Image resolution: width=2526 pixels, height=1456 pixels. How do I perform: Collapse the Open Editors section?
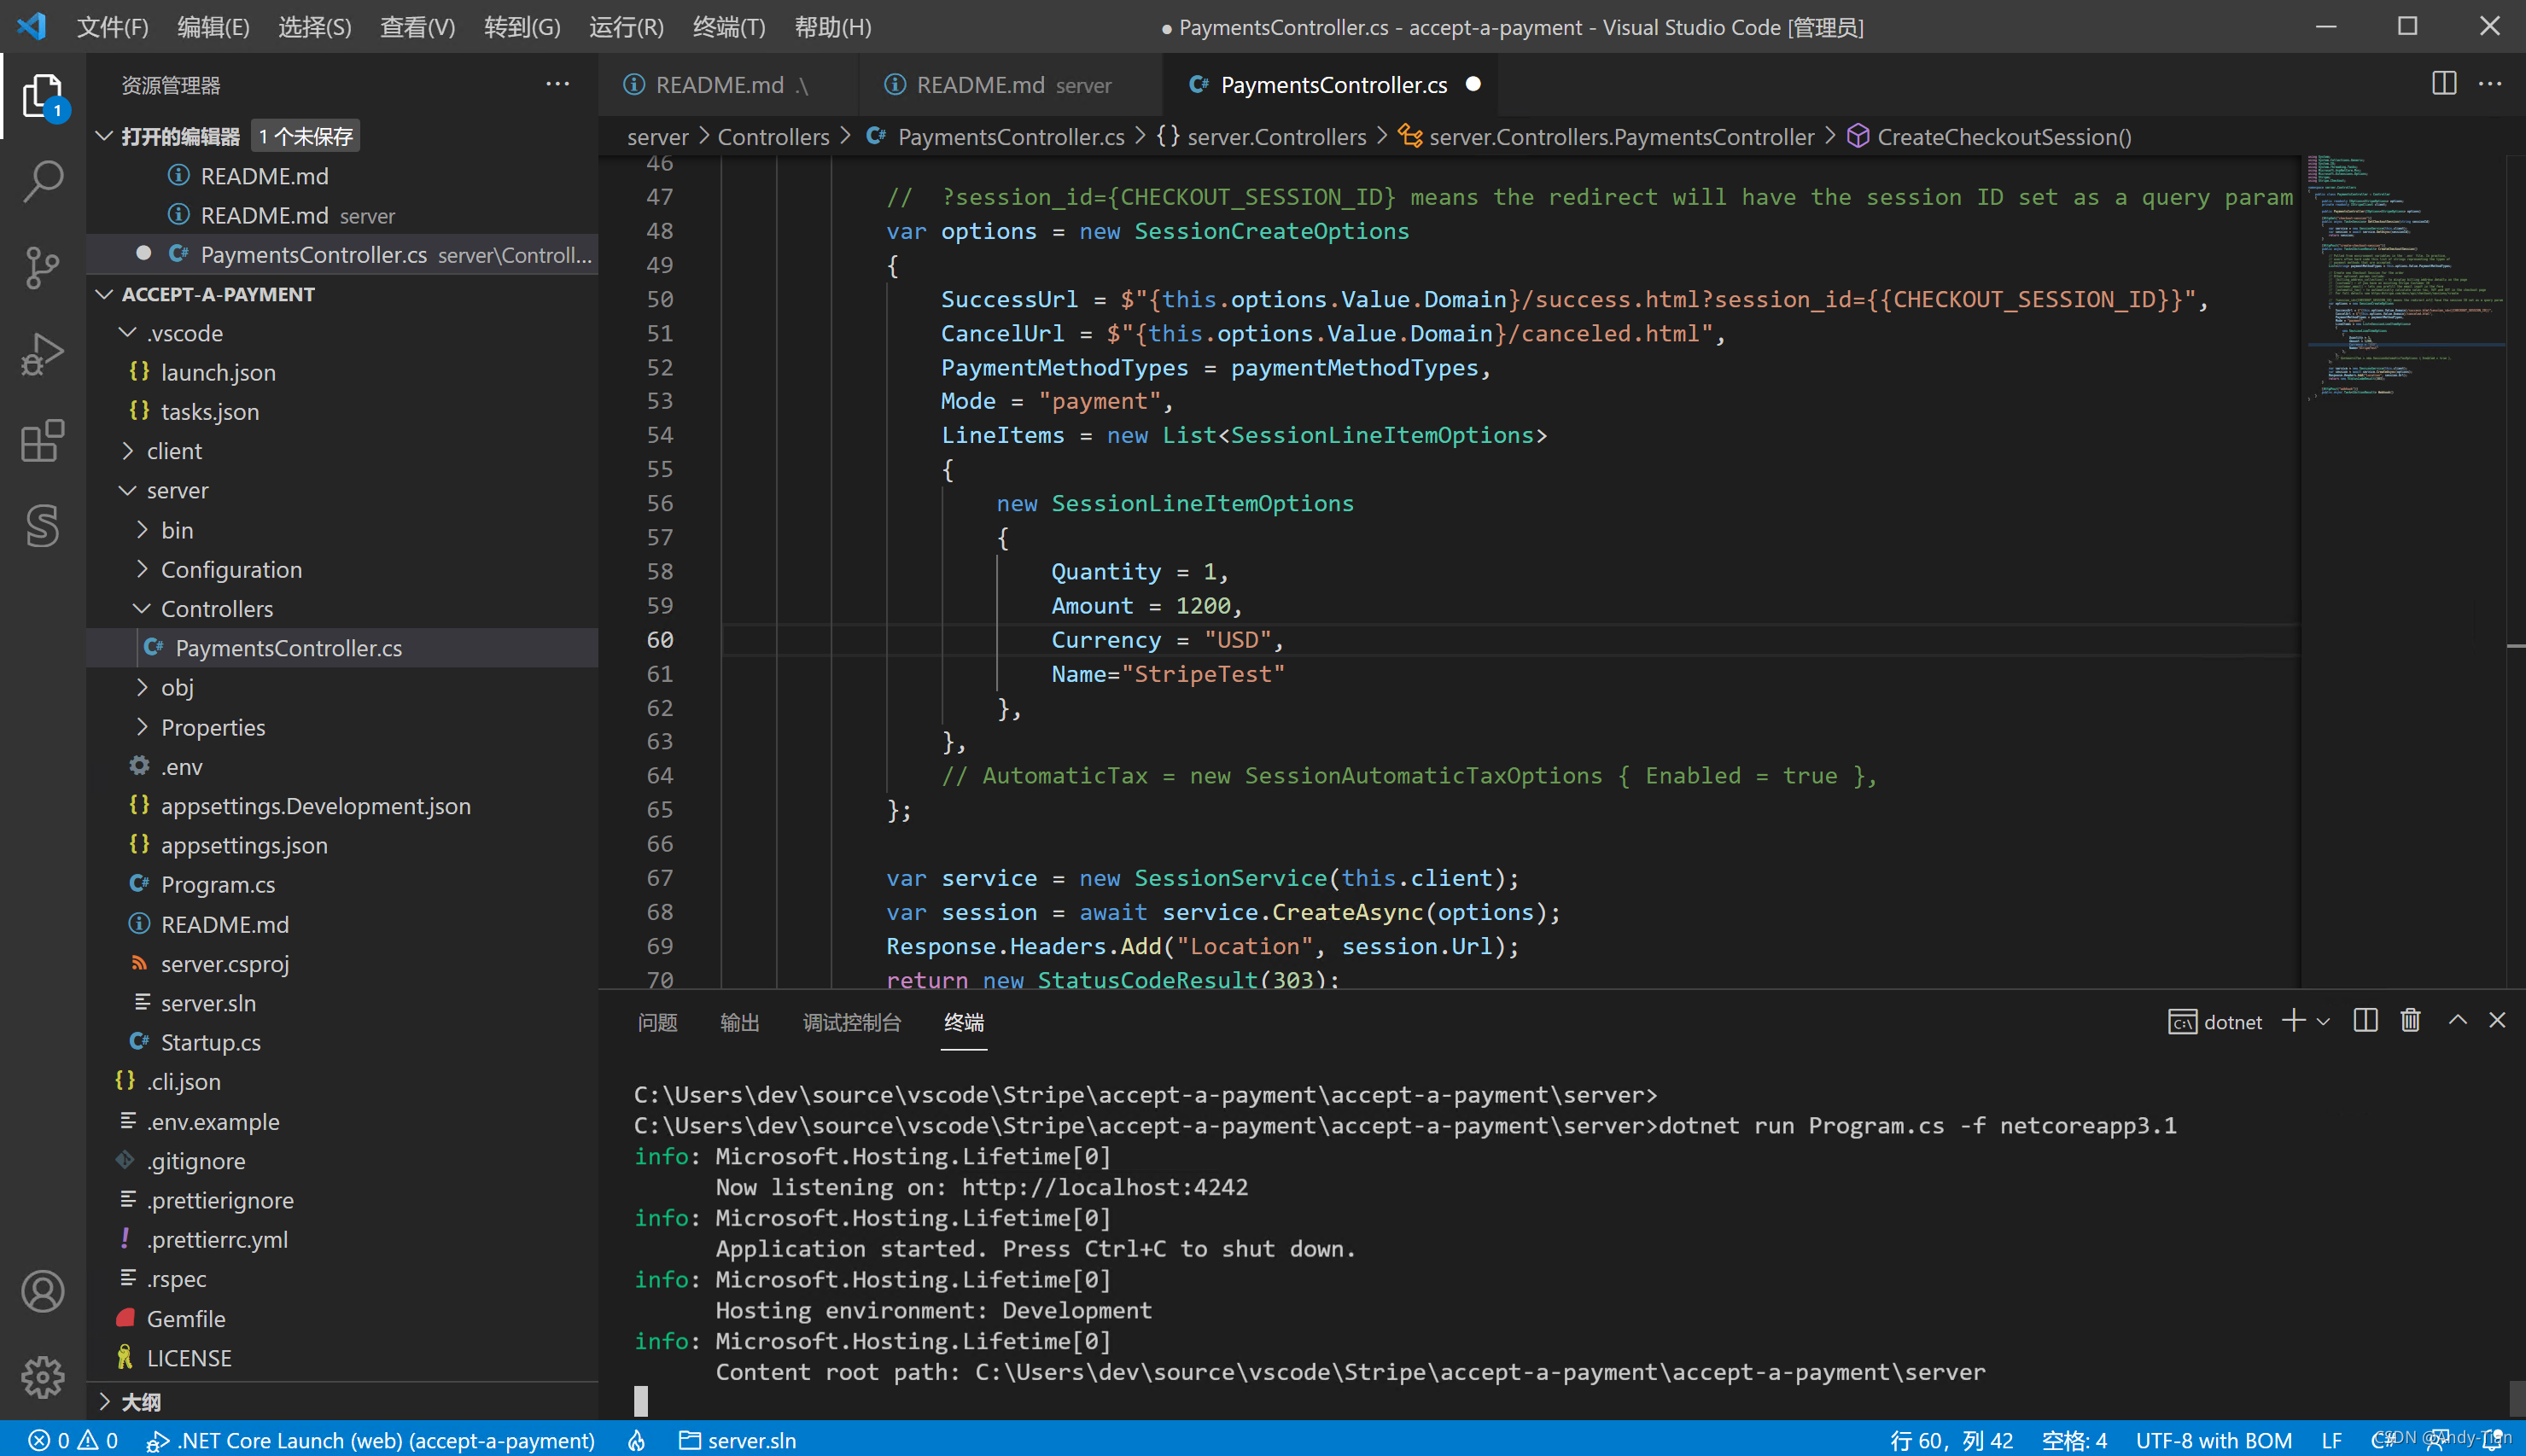click(104, 136)
